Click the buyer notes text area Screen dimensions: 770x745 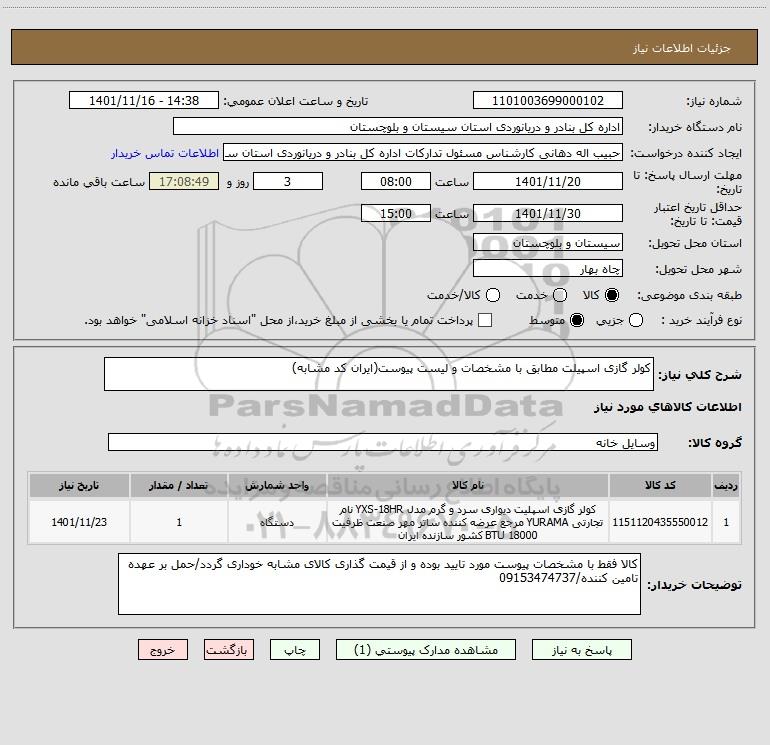click(379, 583)
